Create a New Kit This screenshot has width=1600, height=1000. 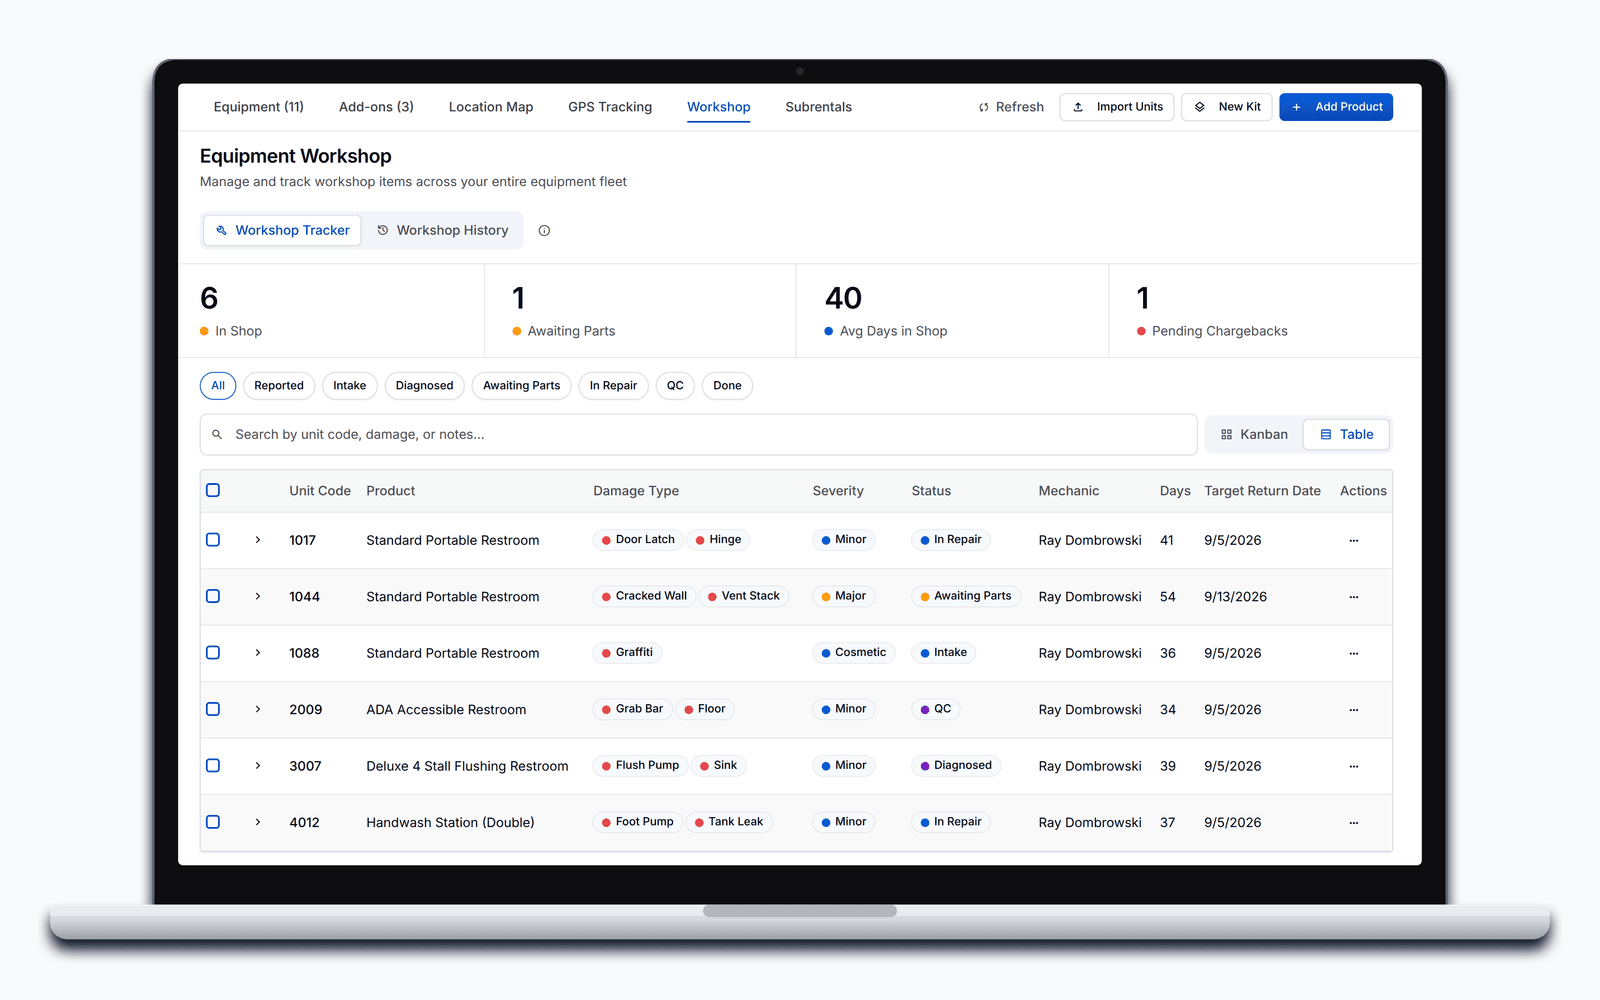[1227, 107]
